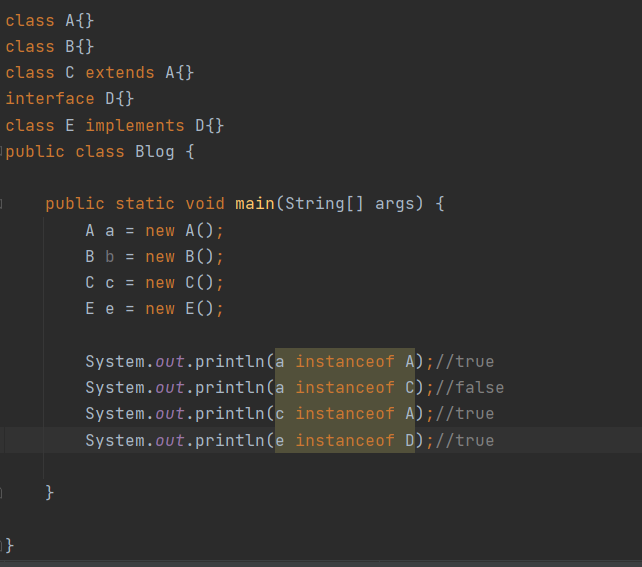
Task: Click the 'class B{}' declaration line
Action: pos(50,46)
